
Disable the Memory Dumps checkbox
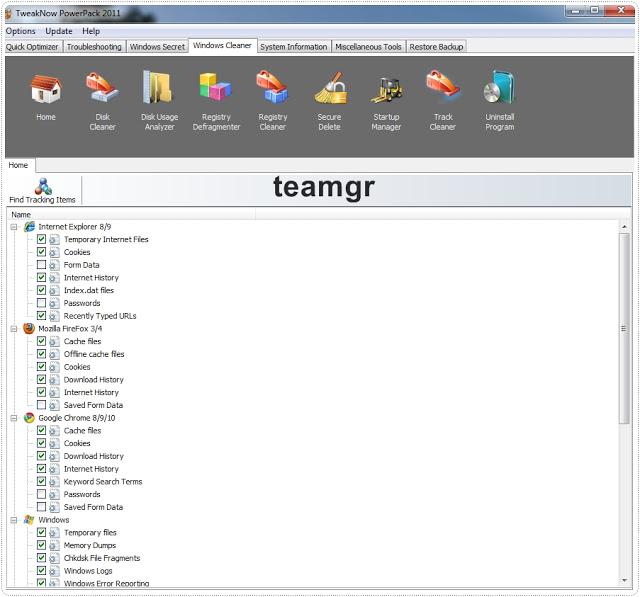click(41, 545)
